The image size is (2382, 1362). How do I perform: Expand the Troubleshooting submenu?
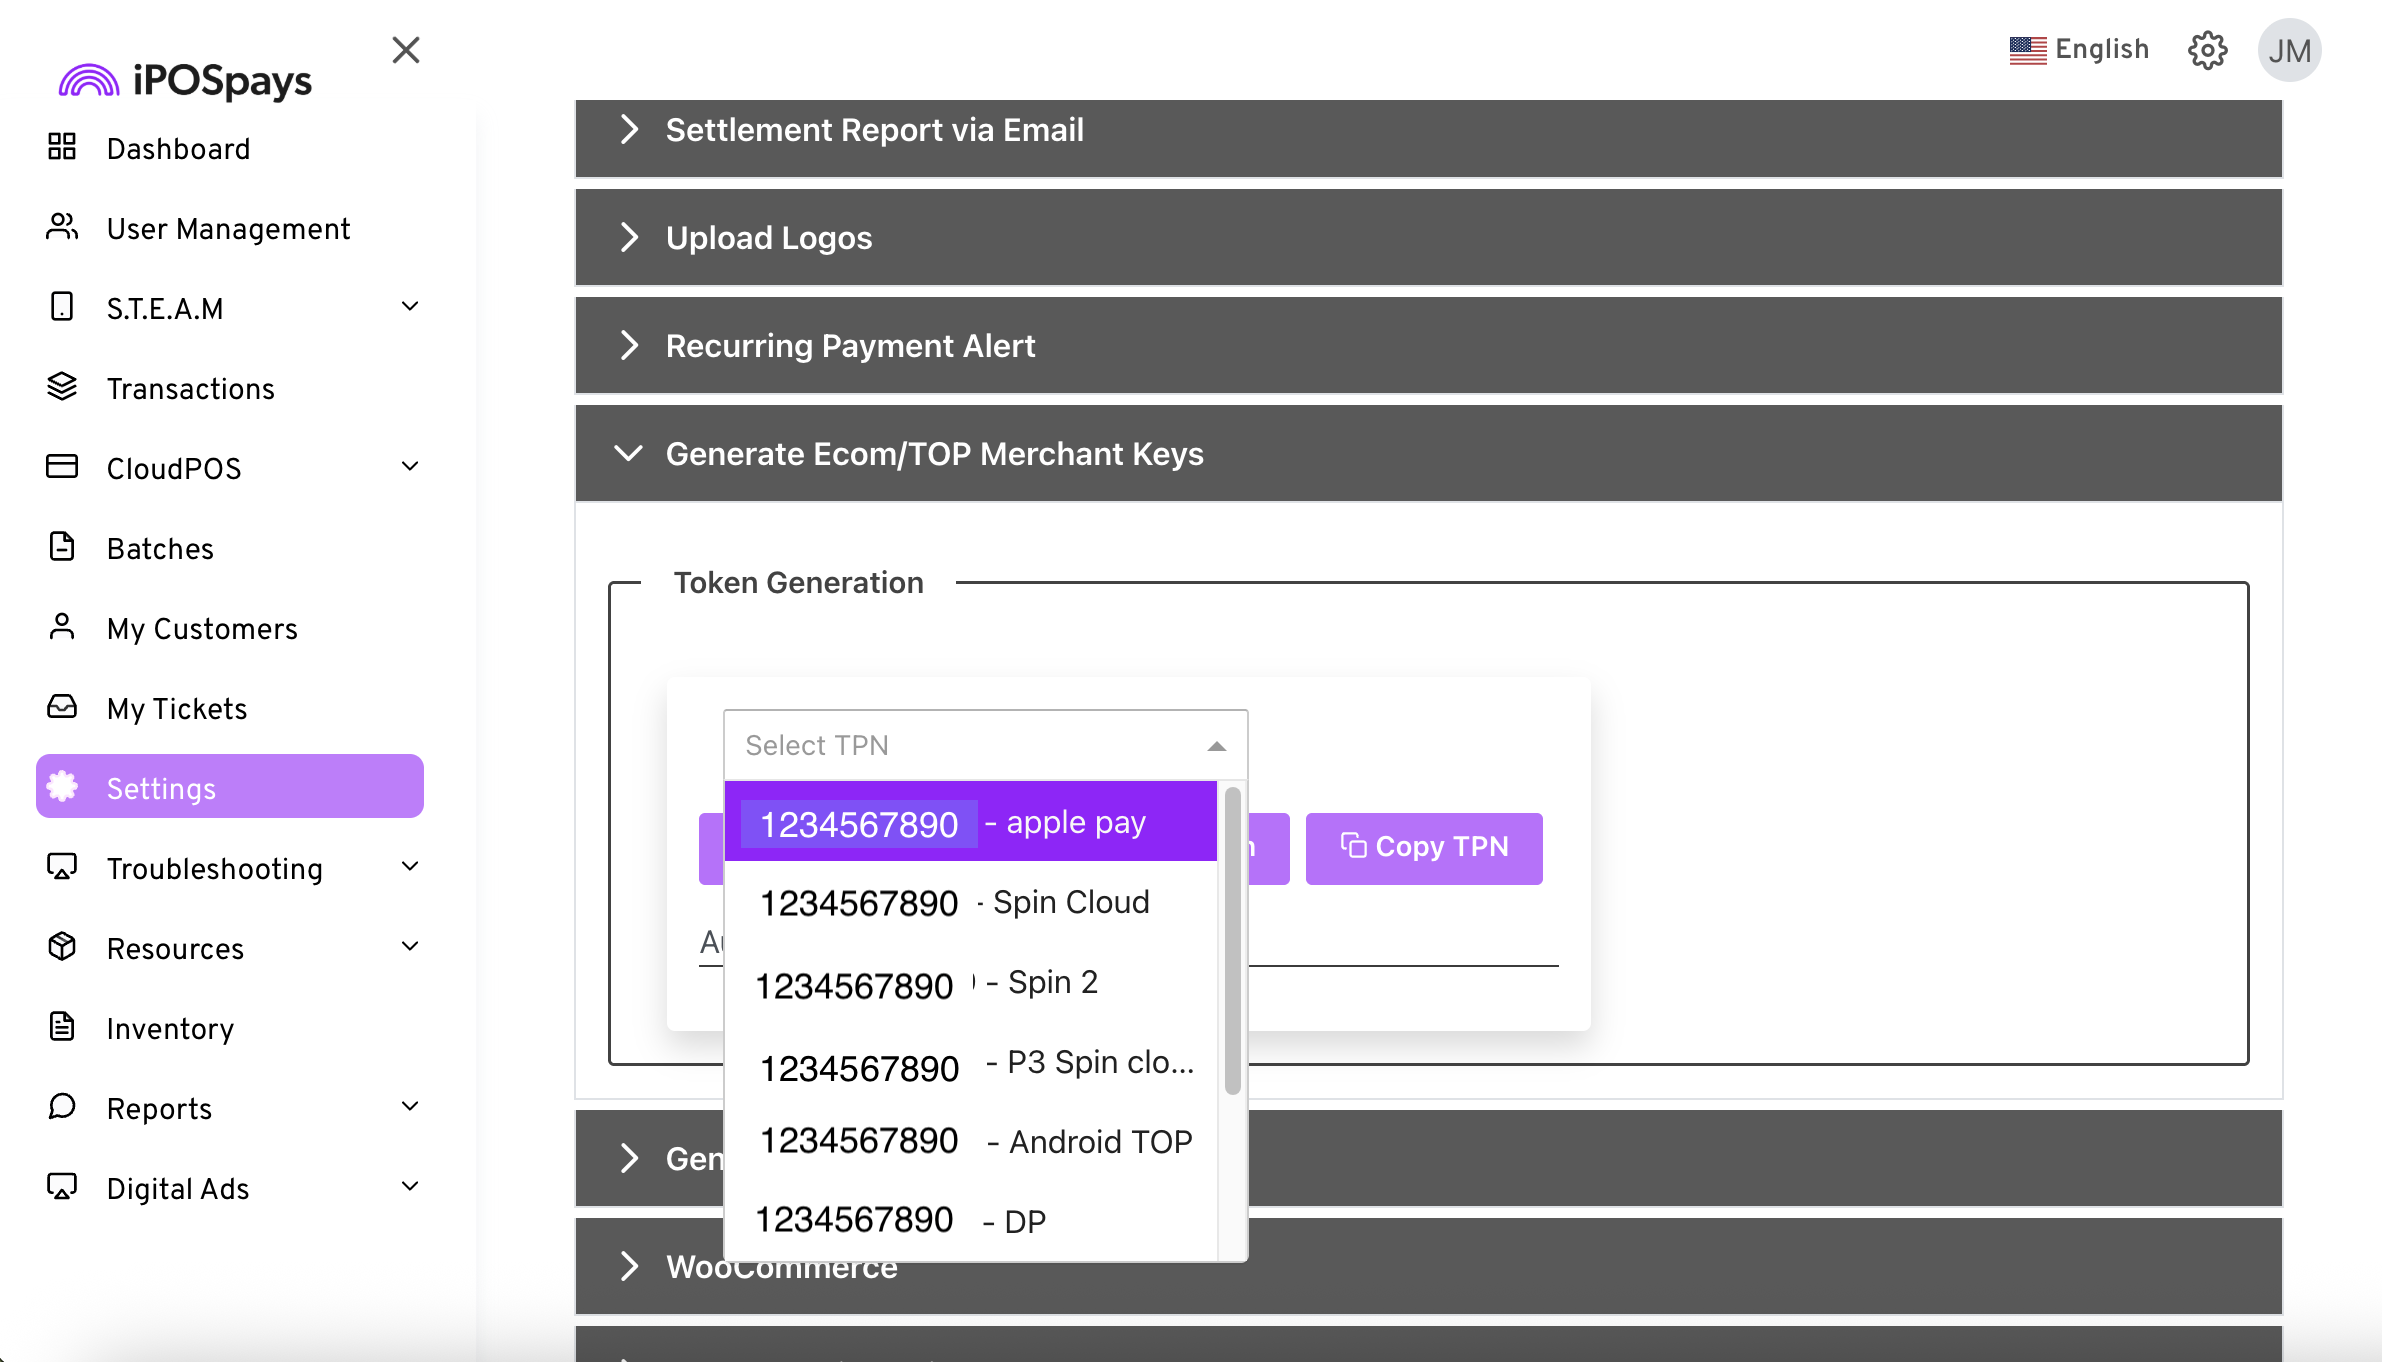click(410, 867)
